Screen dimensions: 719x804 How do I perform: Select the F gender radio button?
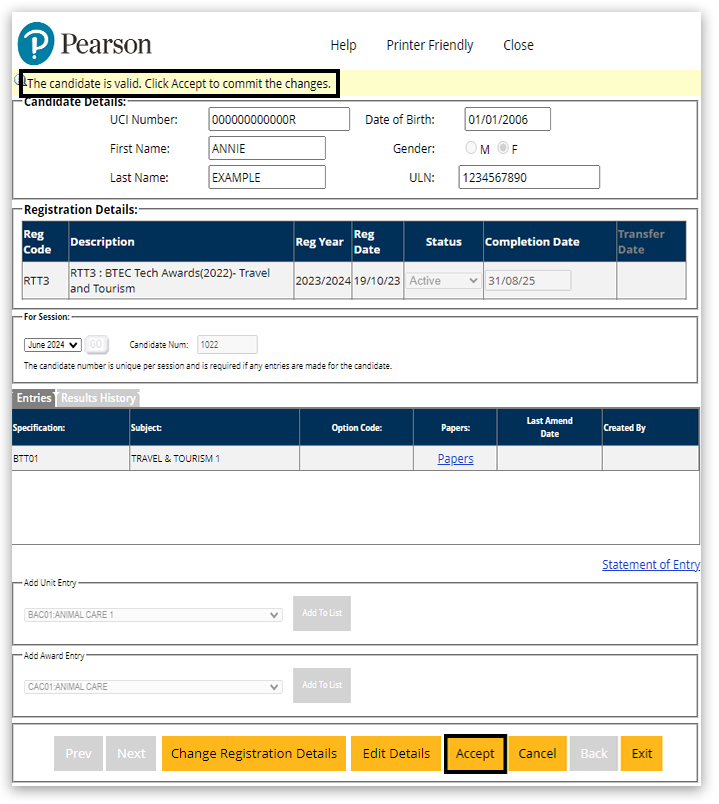coord(503,149)
